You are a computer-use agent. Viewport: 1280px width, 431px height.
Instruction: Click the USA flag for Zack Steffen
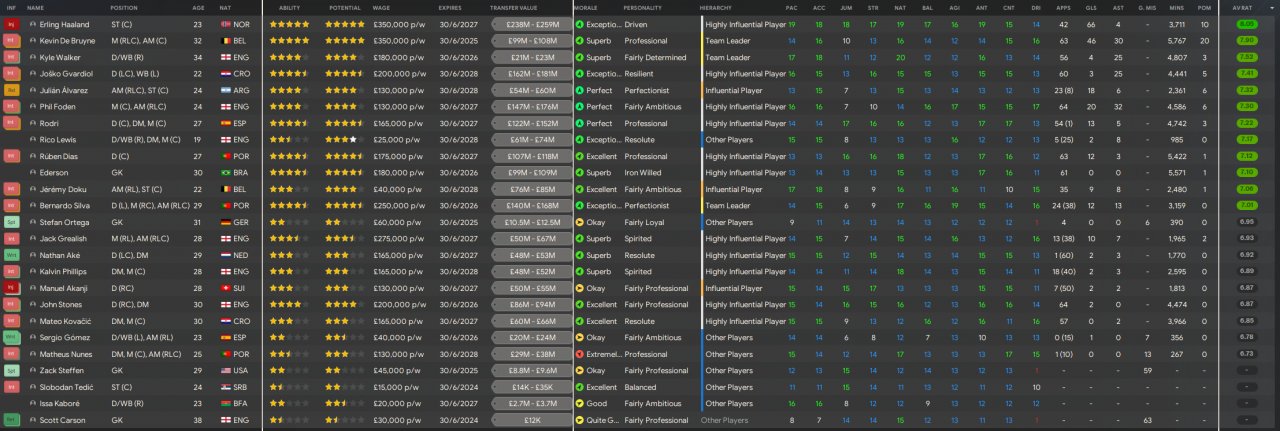(x=225, y=371)
